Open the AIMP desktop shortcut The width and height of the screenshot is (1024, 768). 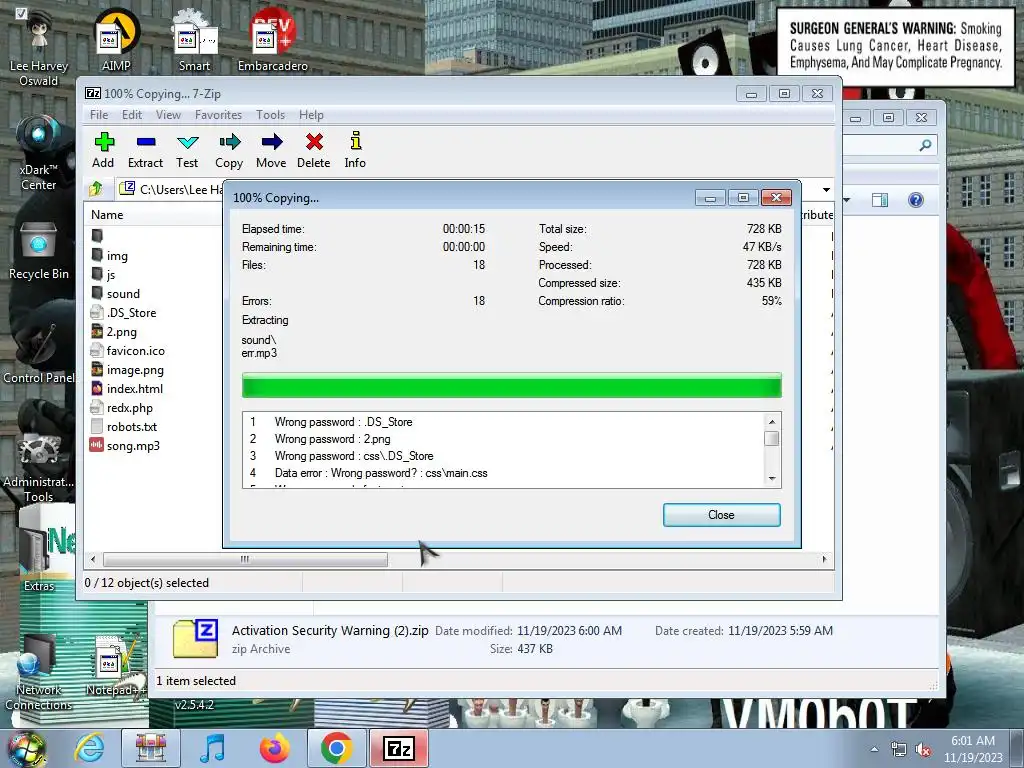(x=116, y=40)
